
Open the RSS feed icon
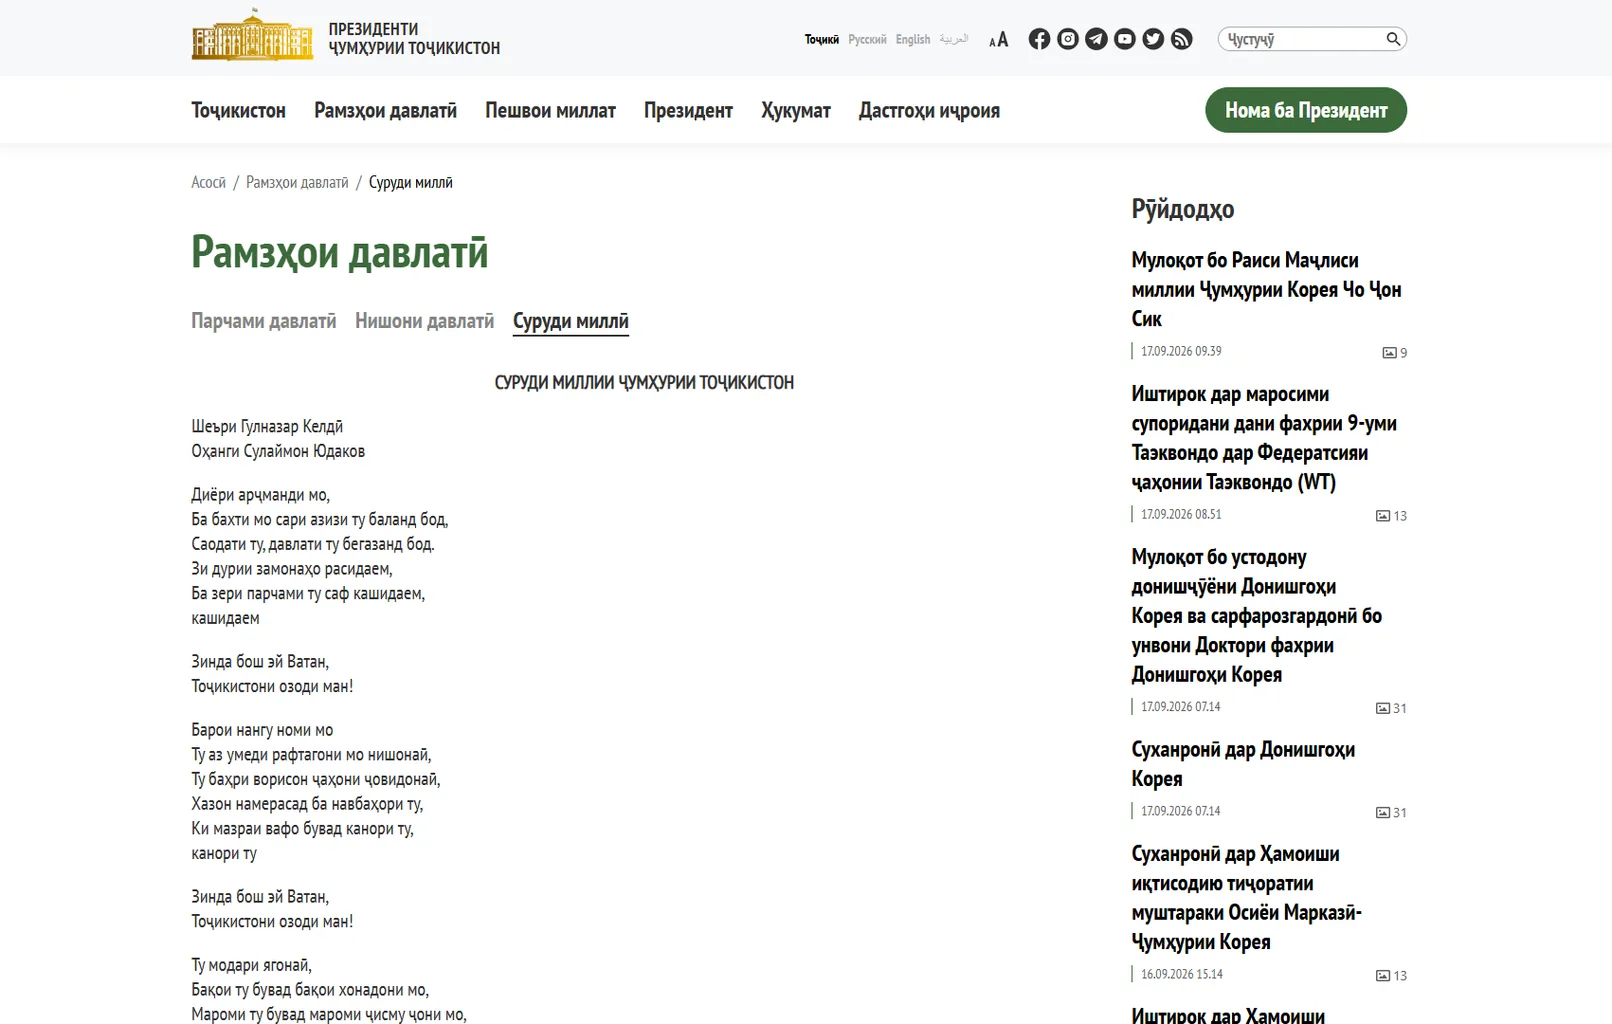(x=1182, y=39)
